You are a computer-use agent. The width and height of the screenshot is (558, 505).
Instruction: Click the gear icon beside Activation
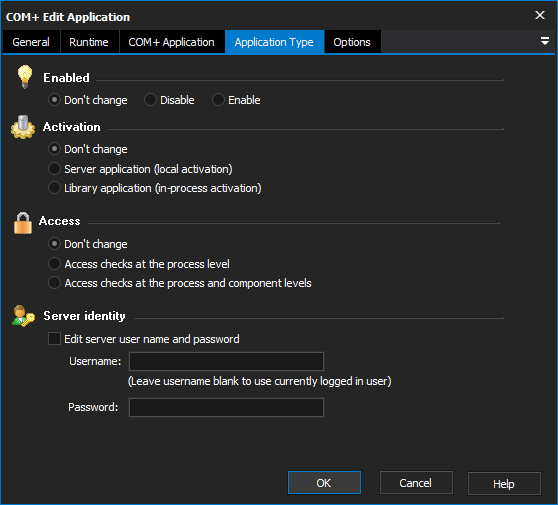click(x=23, y=127)
